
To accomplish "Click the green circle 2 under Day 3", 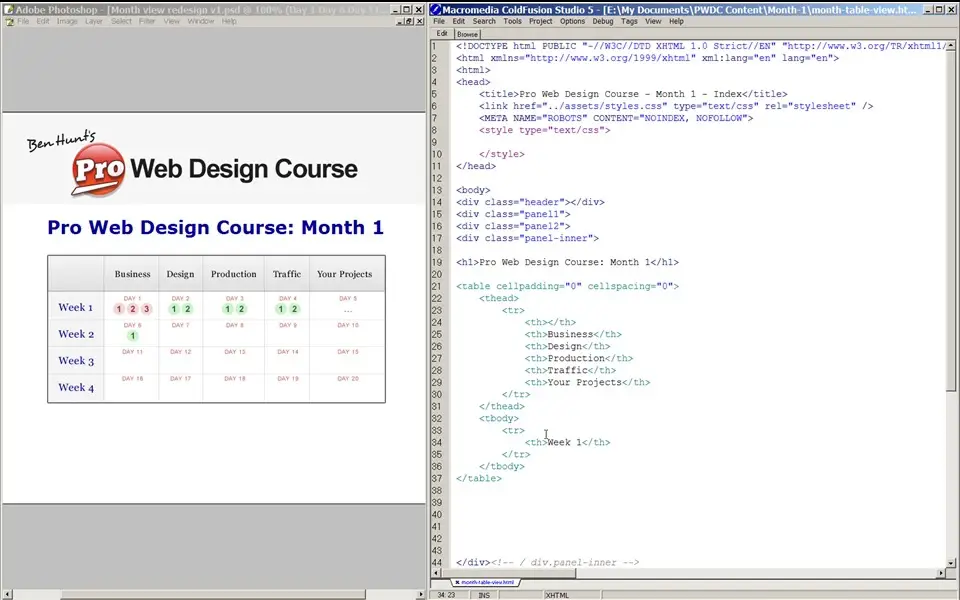I will click(241, 309).
